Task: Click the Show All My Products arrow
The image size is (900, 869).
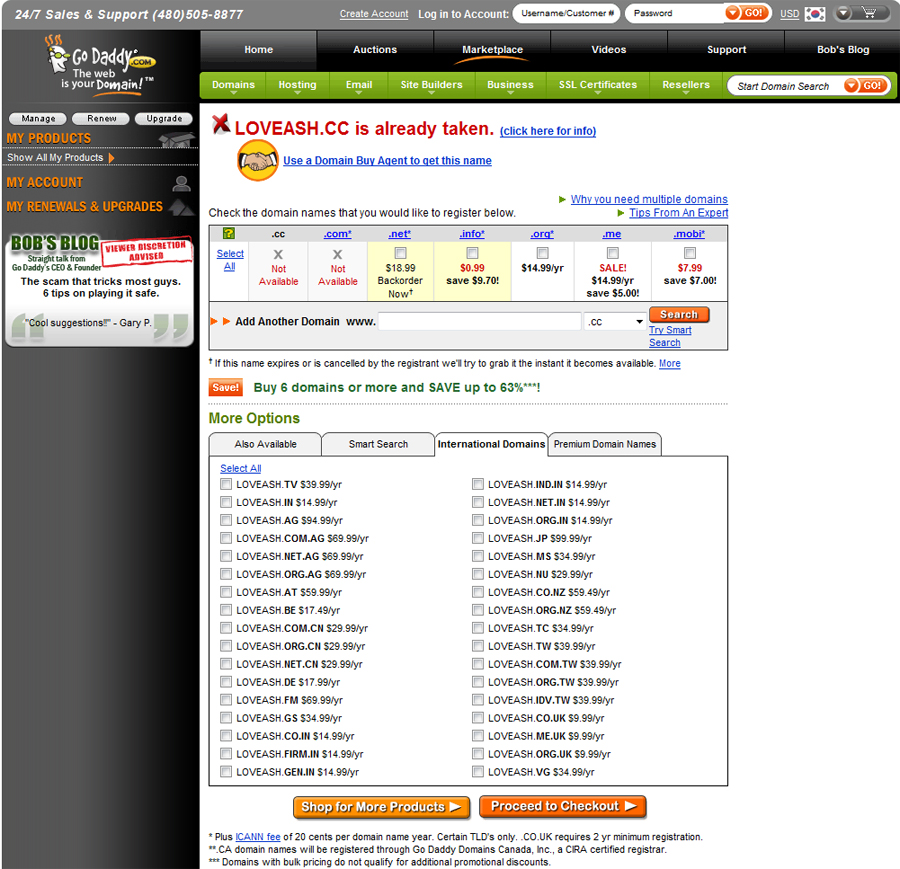Action: pyautogui.click(x=111, y=158)
